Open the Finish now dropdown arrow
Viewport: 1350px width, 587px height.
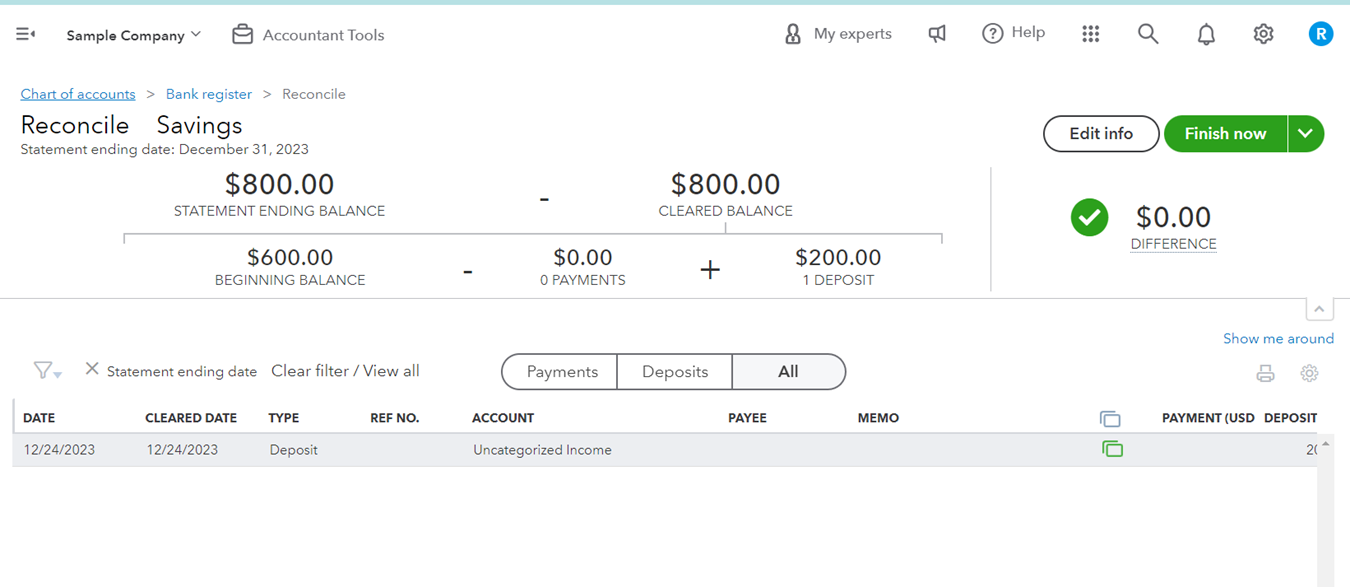coord(1306,133)
